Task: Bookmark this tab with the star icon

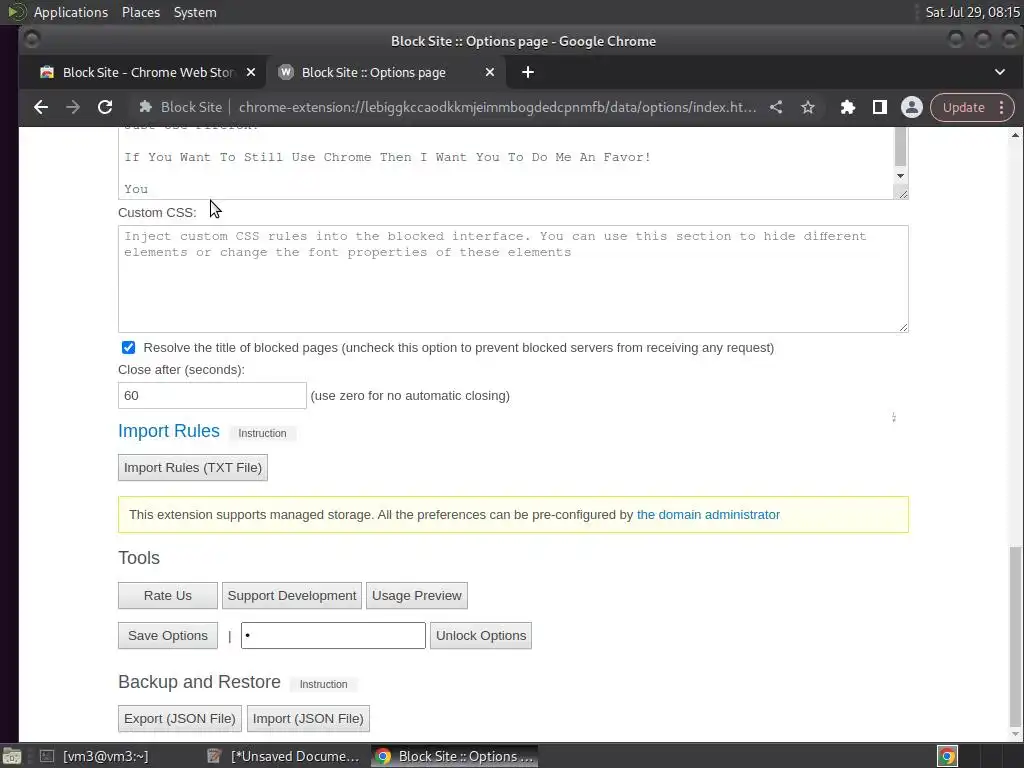Action: click(x=808, y=107)
